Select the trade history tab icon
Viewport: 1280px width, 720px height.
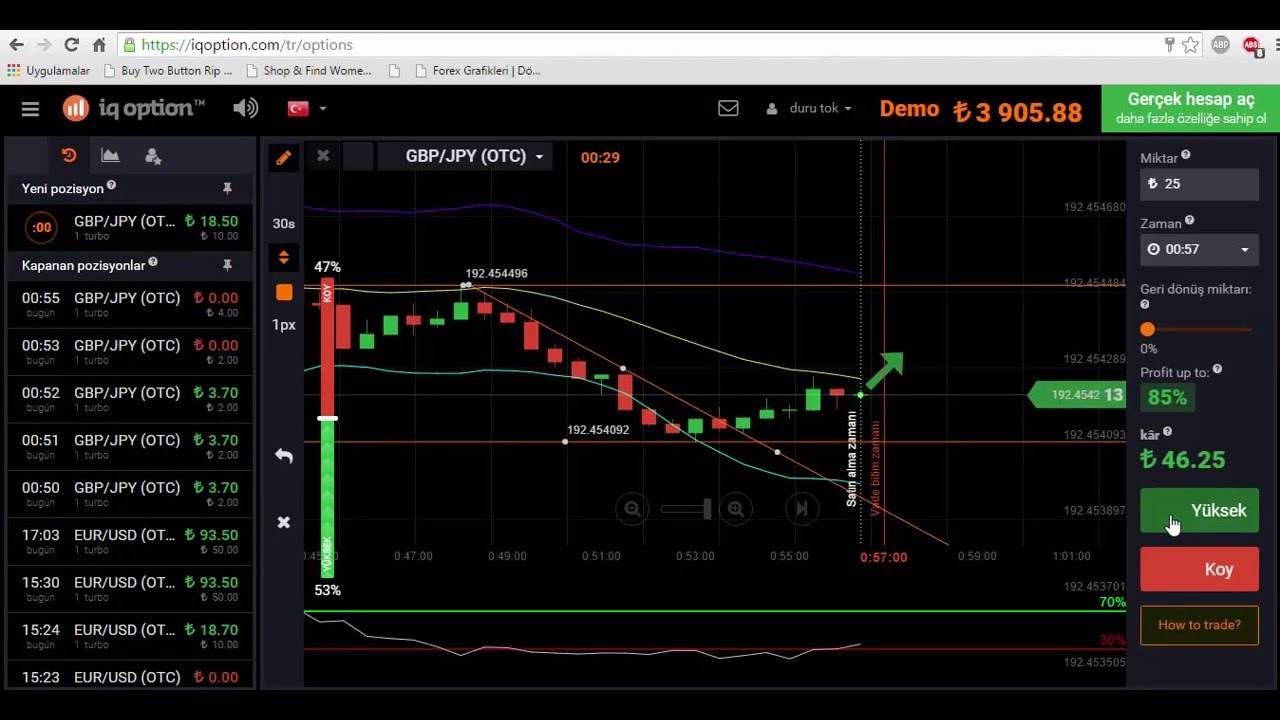coord(68,155)
